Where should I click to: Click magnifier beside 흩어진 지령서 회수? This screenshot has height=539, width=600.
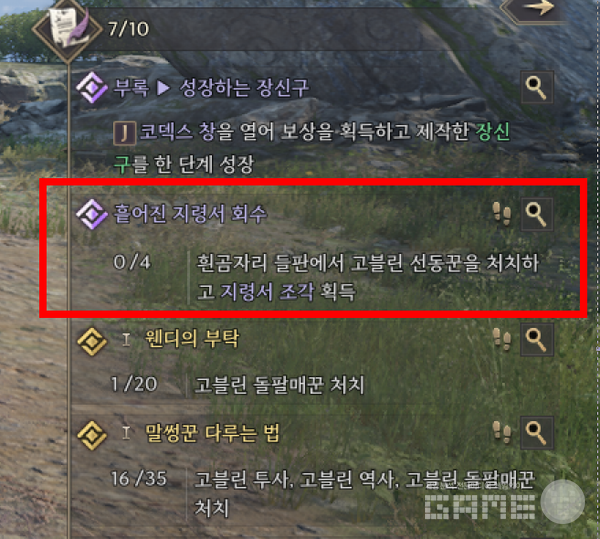point(536,215)
